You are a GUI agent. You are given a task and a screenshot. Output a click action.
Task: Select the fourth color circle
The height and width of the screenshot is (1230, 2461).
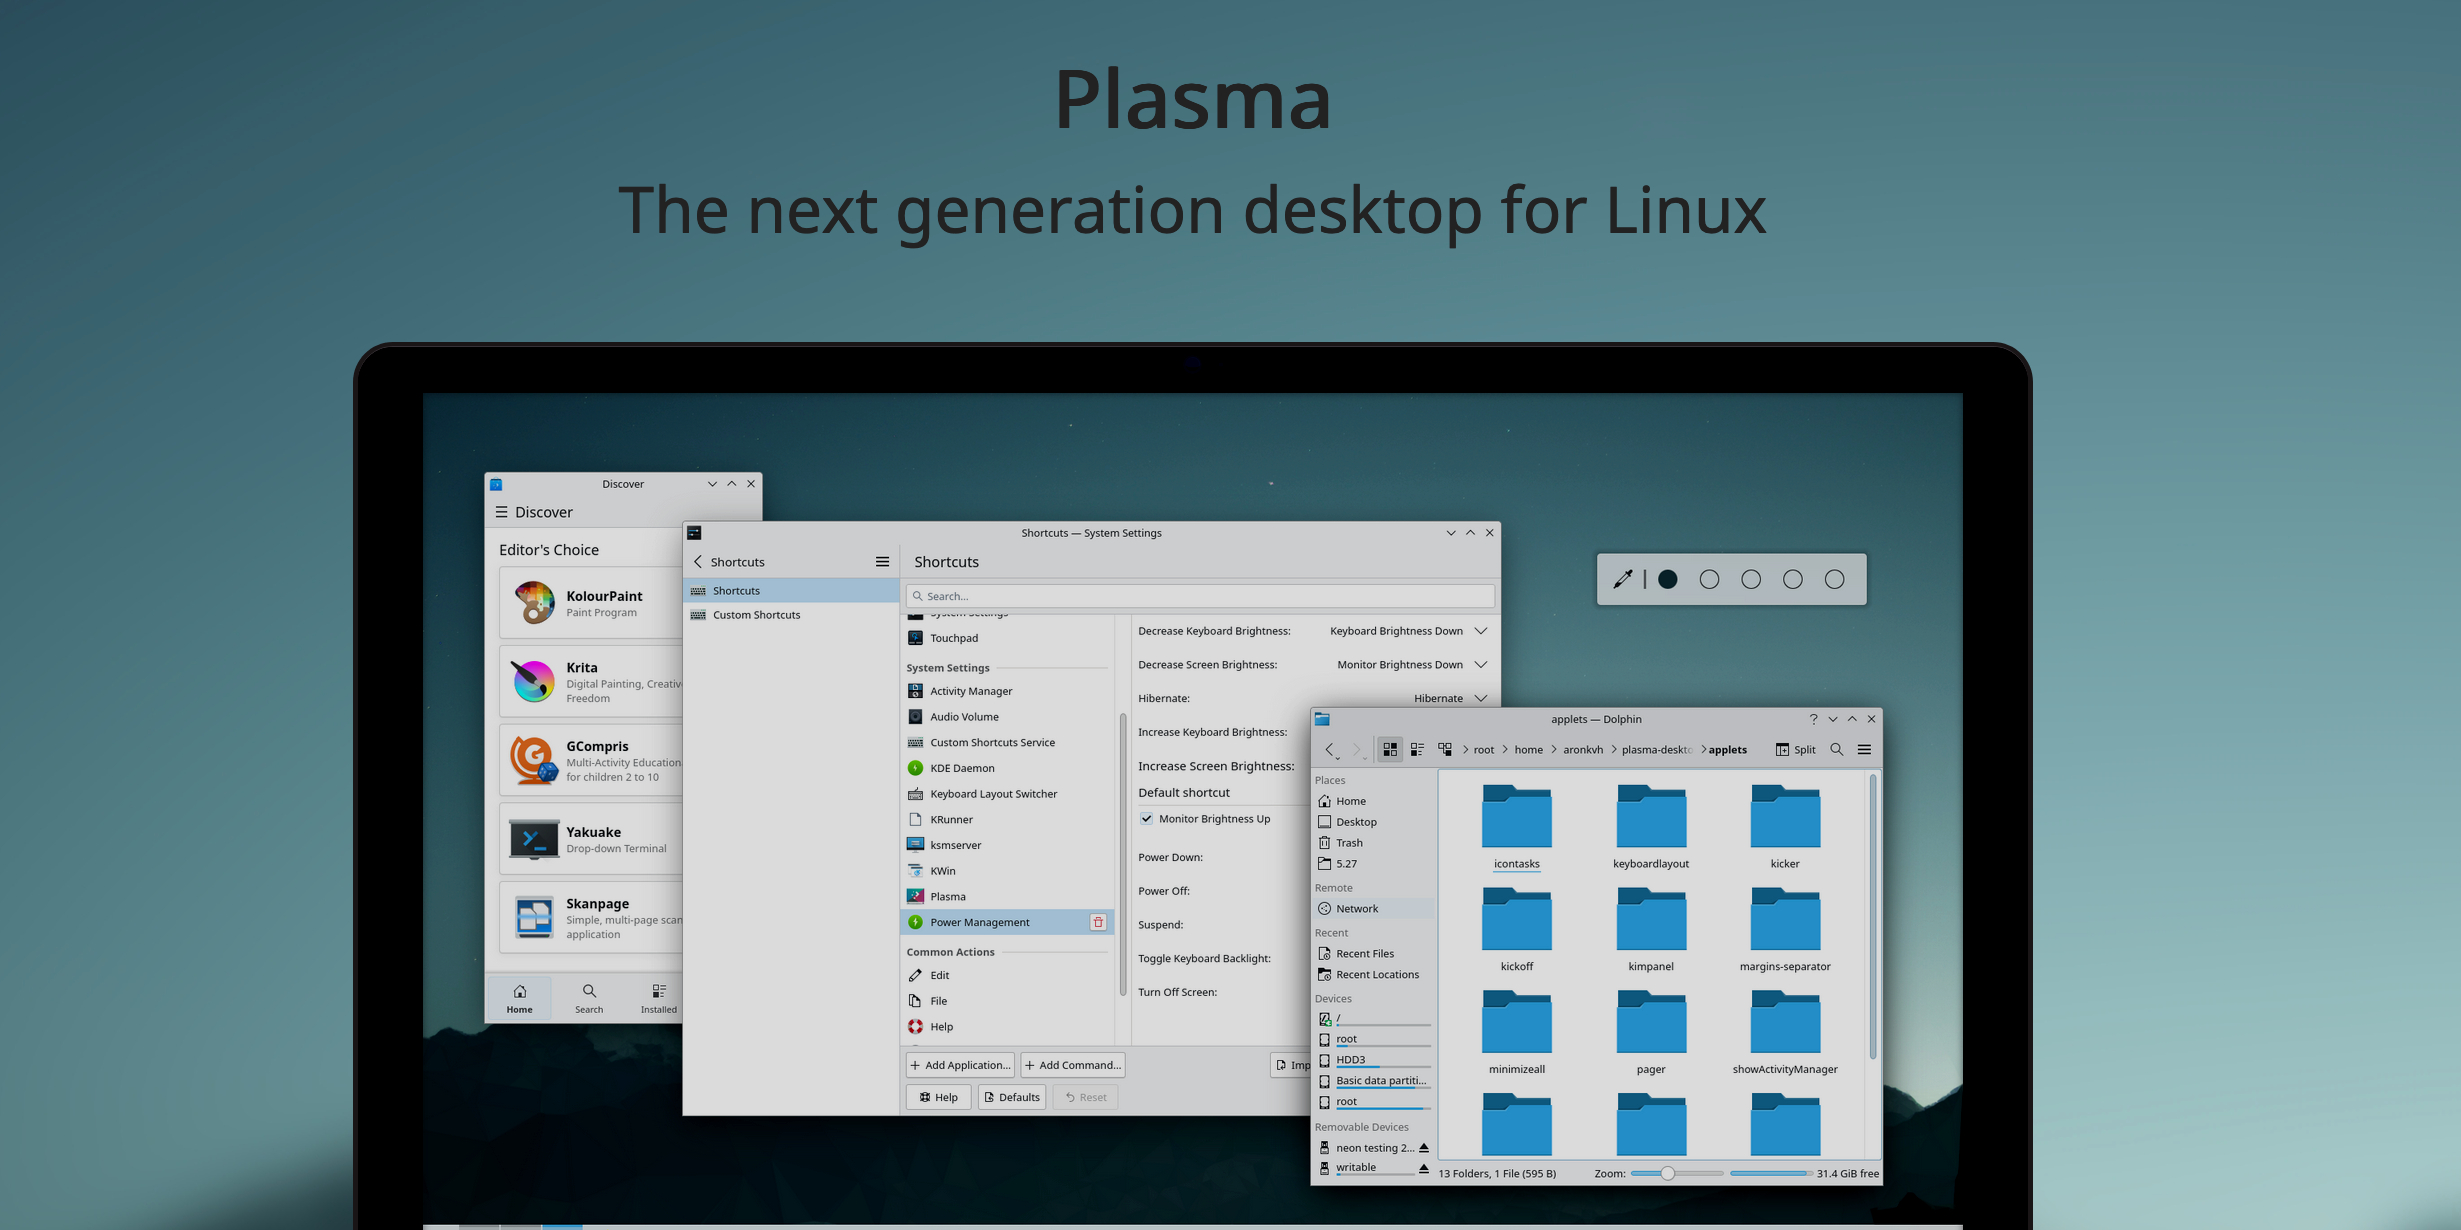point(1793,579)
